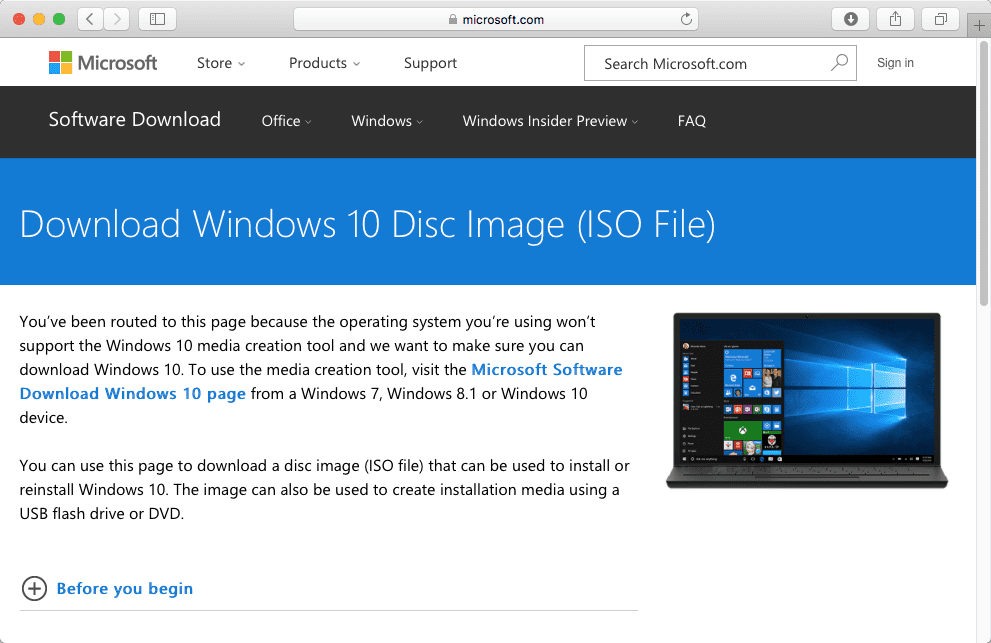Open Microsoft Software Download Windows 10 page link
The image size is (991, 643).
tap(321, 381)
